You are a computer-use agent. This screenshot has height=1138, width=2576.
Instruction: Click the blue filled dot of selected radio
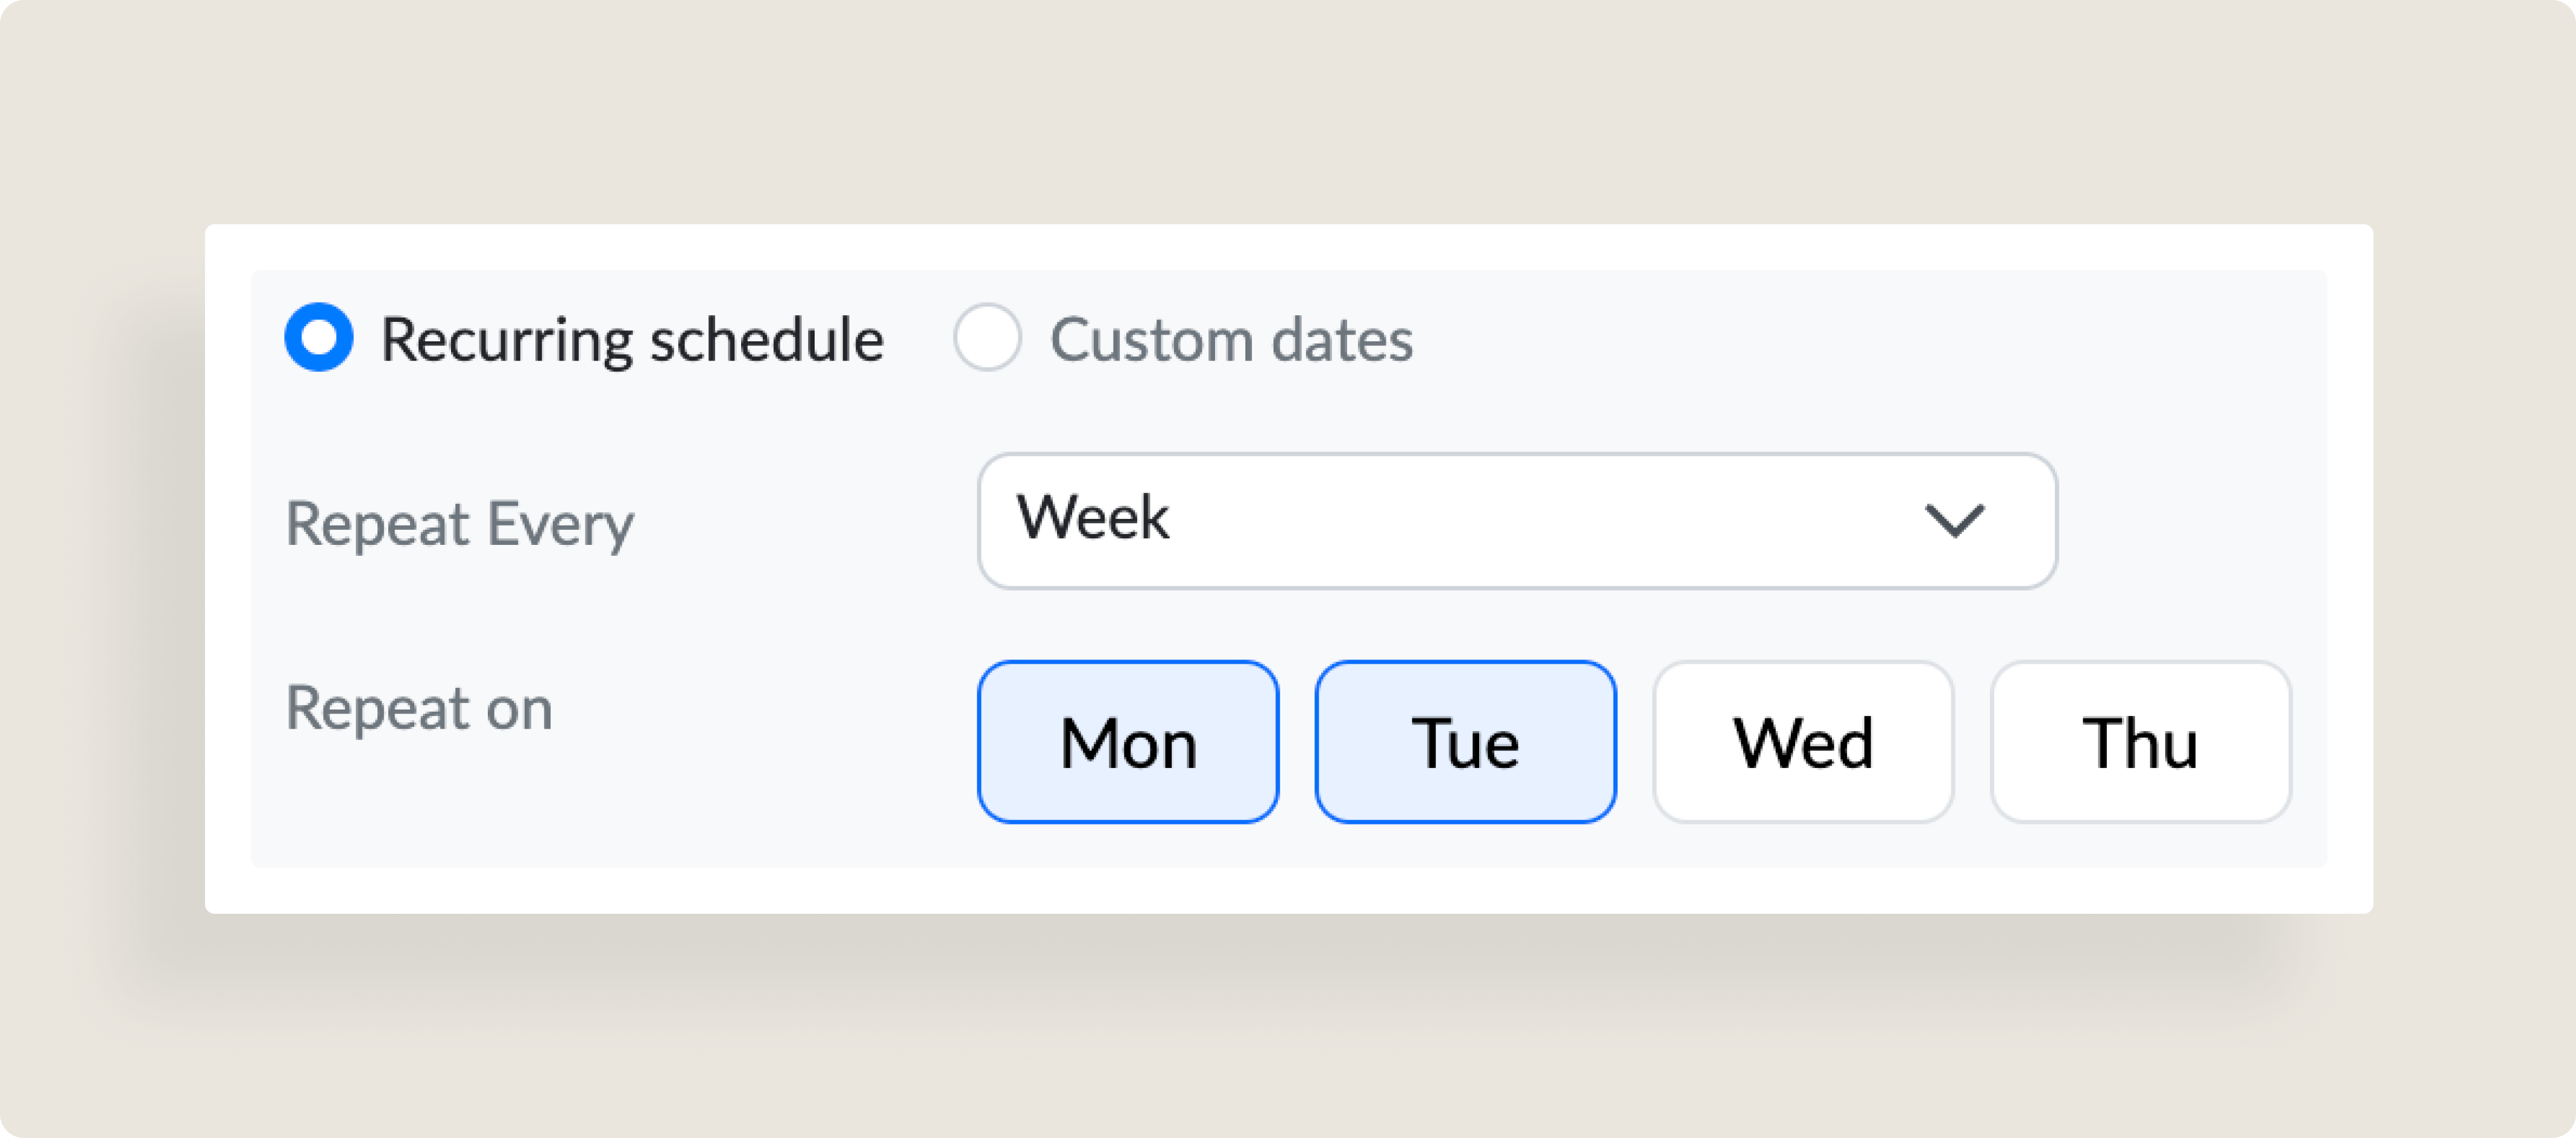318,337
